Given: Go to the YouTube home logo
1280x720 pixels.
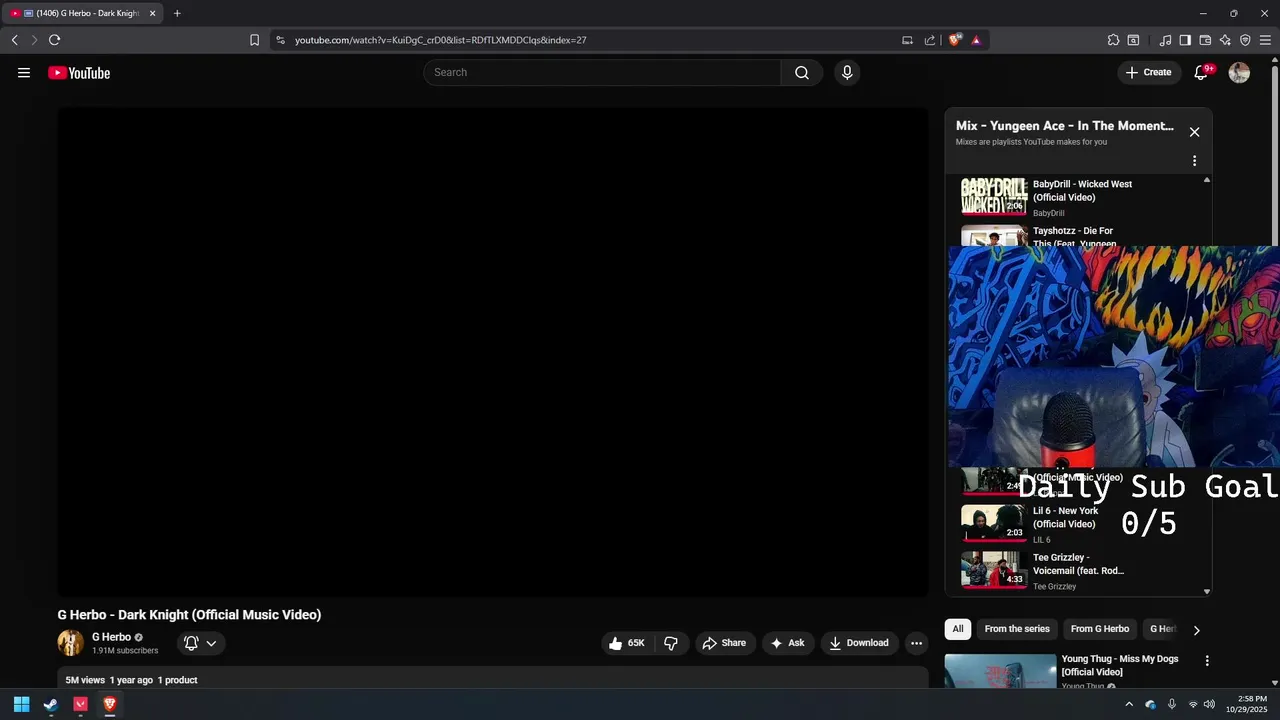Looking at the screenshot, I should 79,72.
